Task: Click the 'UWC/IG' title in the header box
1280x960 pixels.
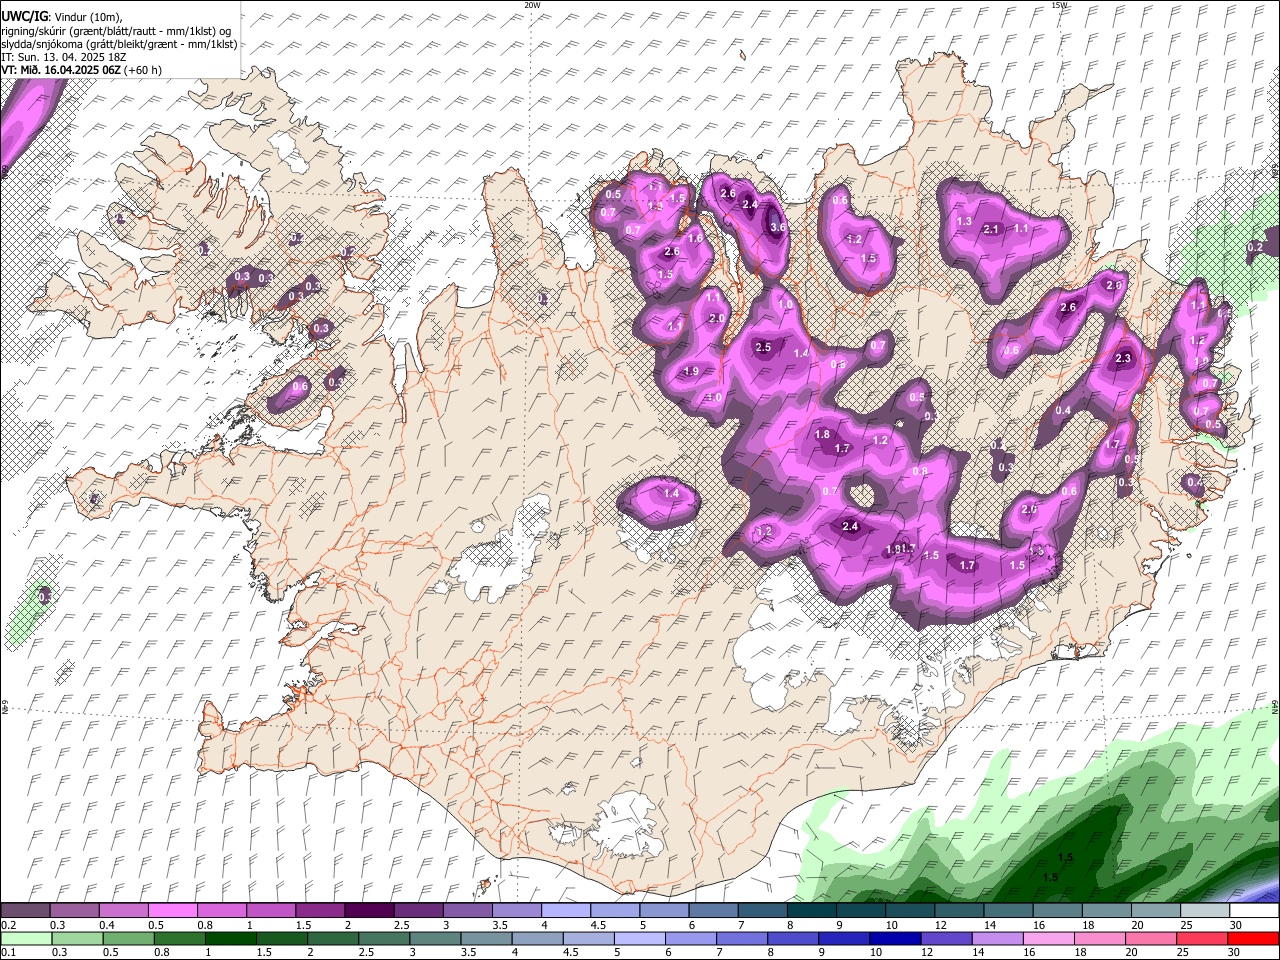Action: 24,15
